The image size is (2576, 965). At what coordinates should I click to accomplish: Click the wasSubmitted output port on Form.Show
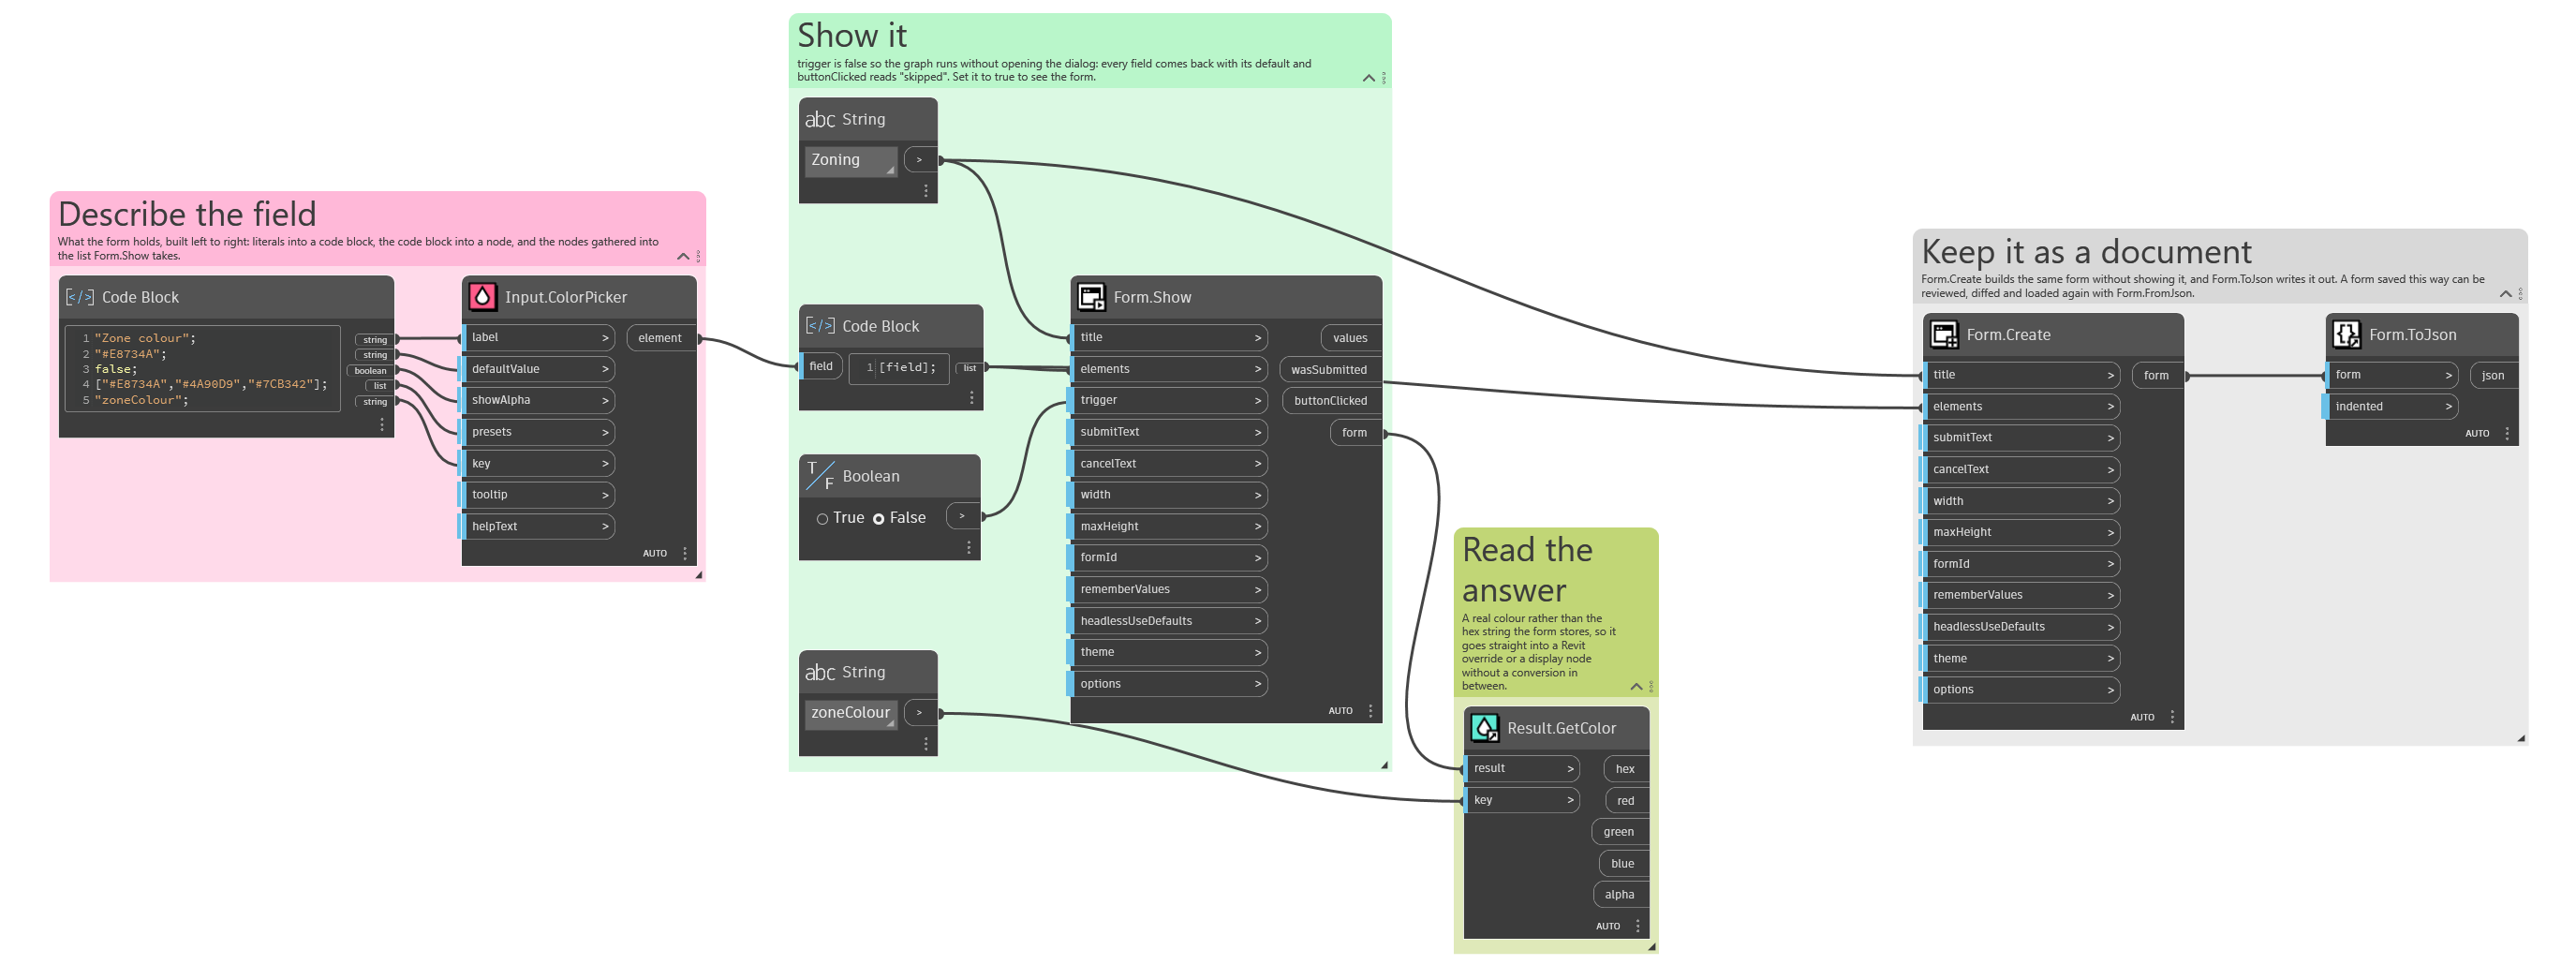click(1329, 370)
